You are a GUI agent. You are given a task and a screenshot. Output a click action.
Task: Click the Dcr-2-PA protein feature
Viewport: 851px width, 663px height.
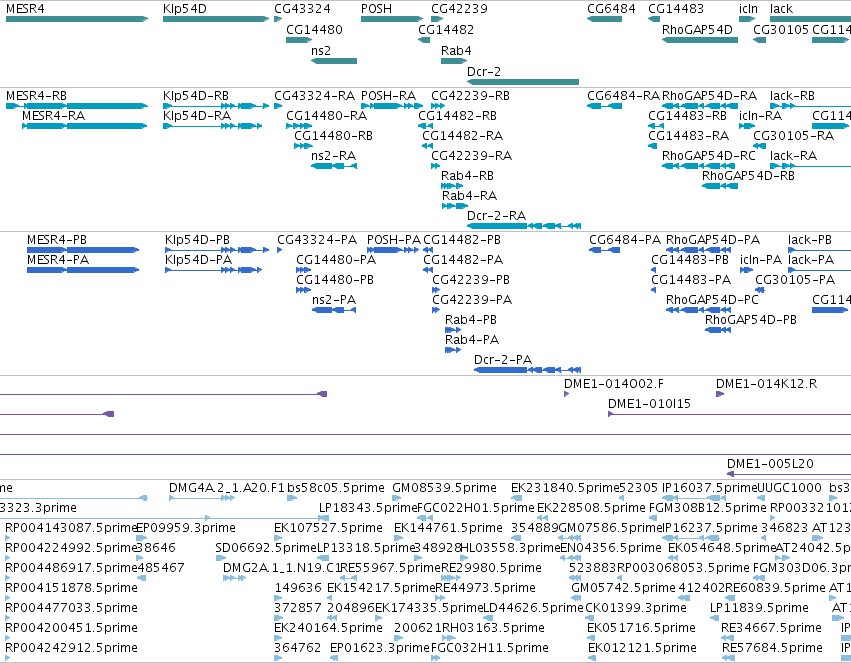point(528,370)
